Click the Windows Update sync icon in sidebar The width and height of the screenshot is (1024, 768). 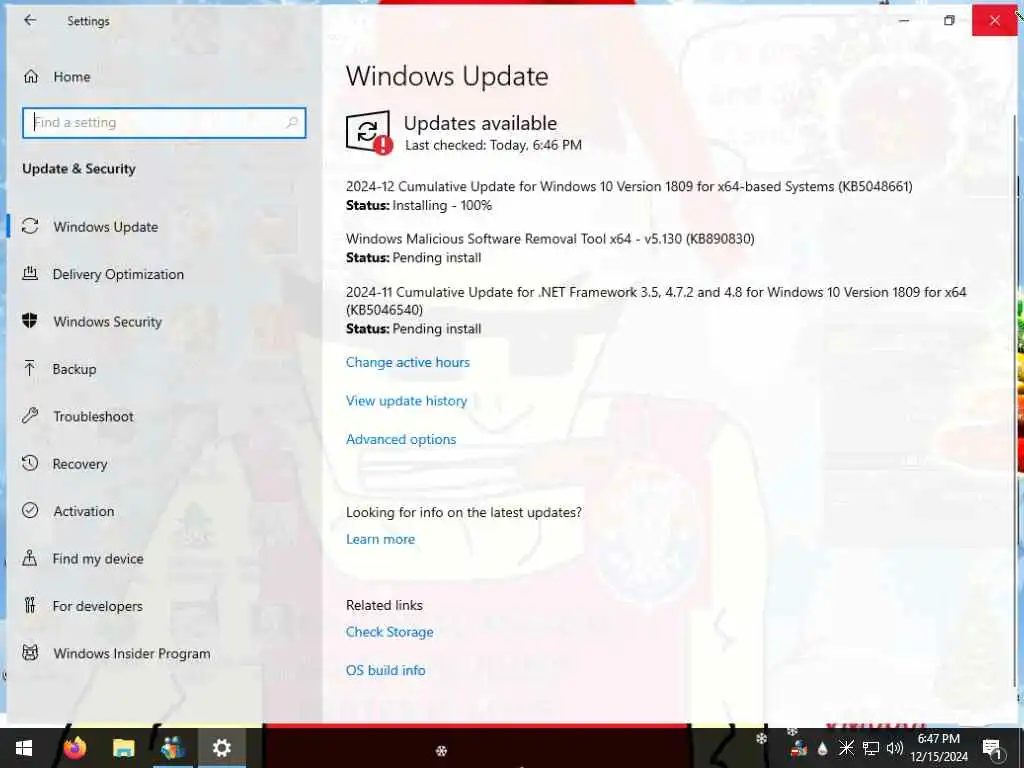click(x=30, y=226)
